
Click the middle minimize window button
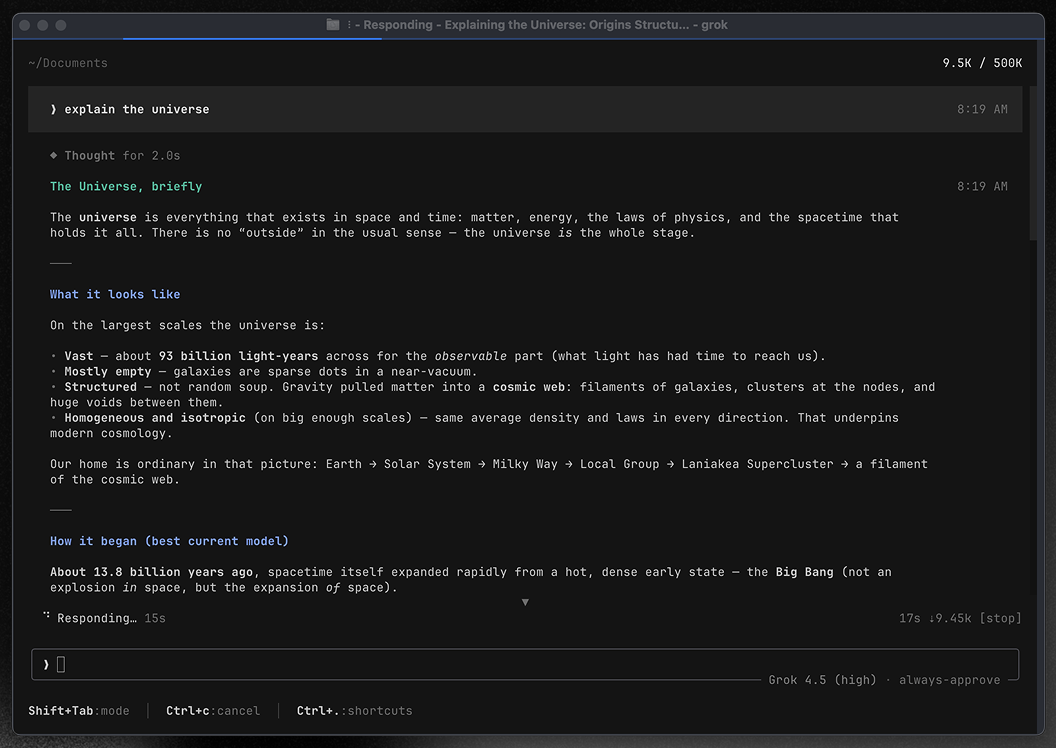[42, 25]
